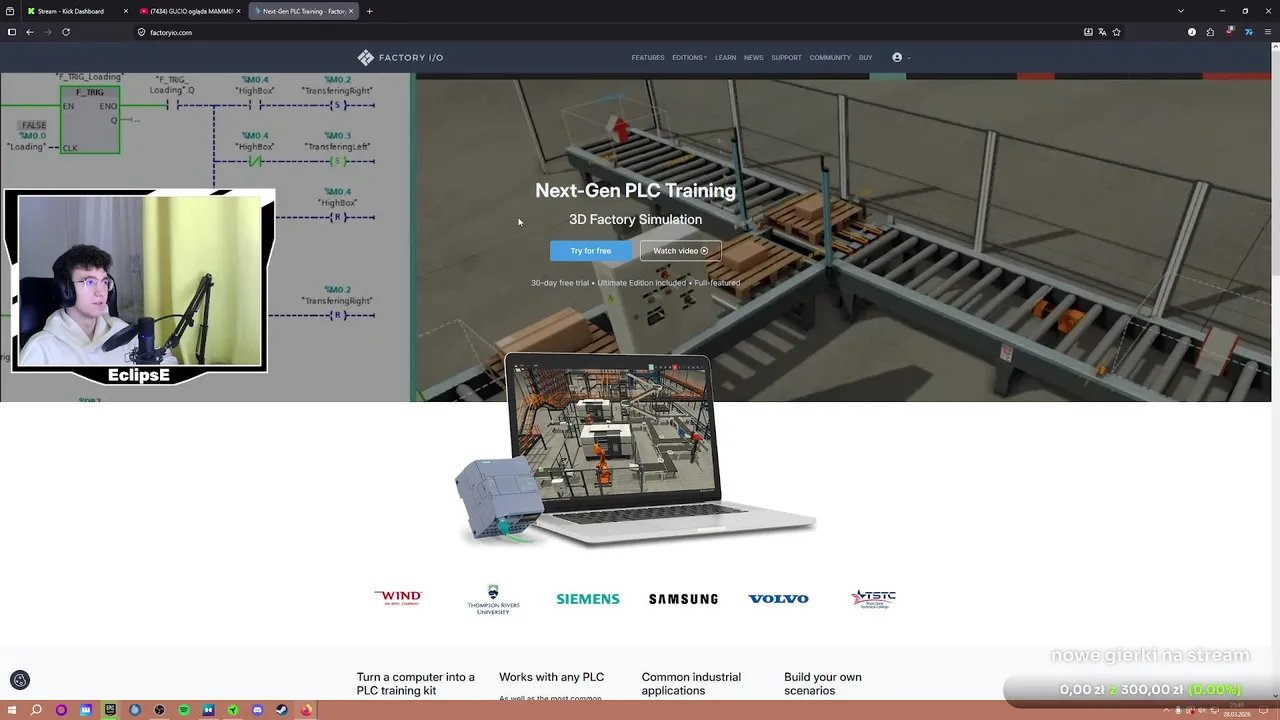Toggle the browser sidebar
This screenshot has height=720, width=1280.
[x=11, y=32]
